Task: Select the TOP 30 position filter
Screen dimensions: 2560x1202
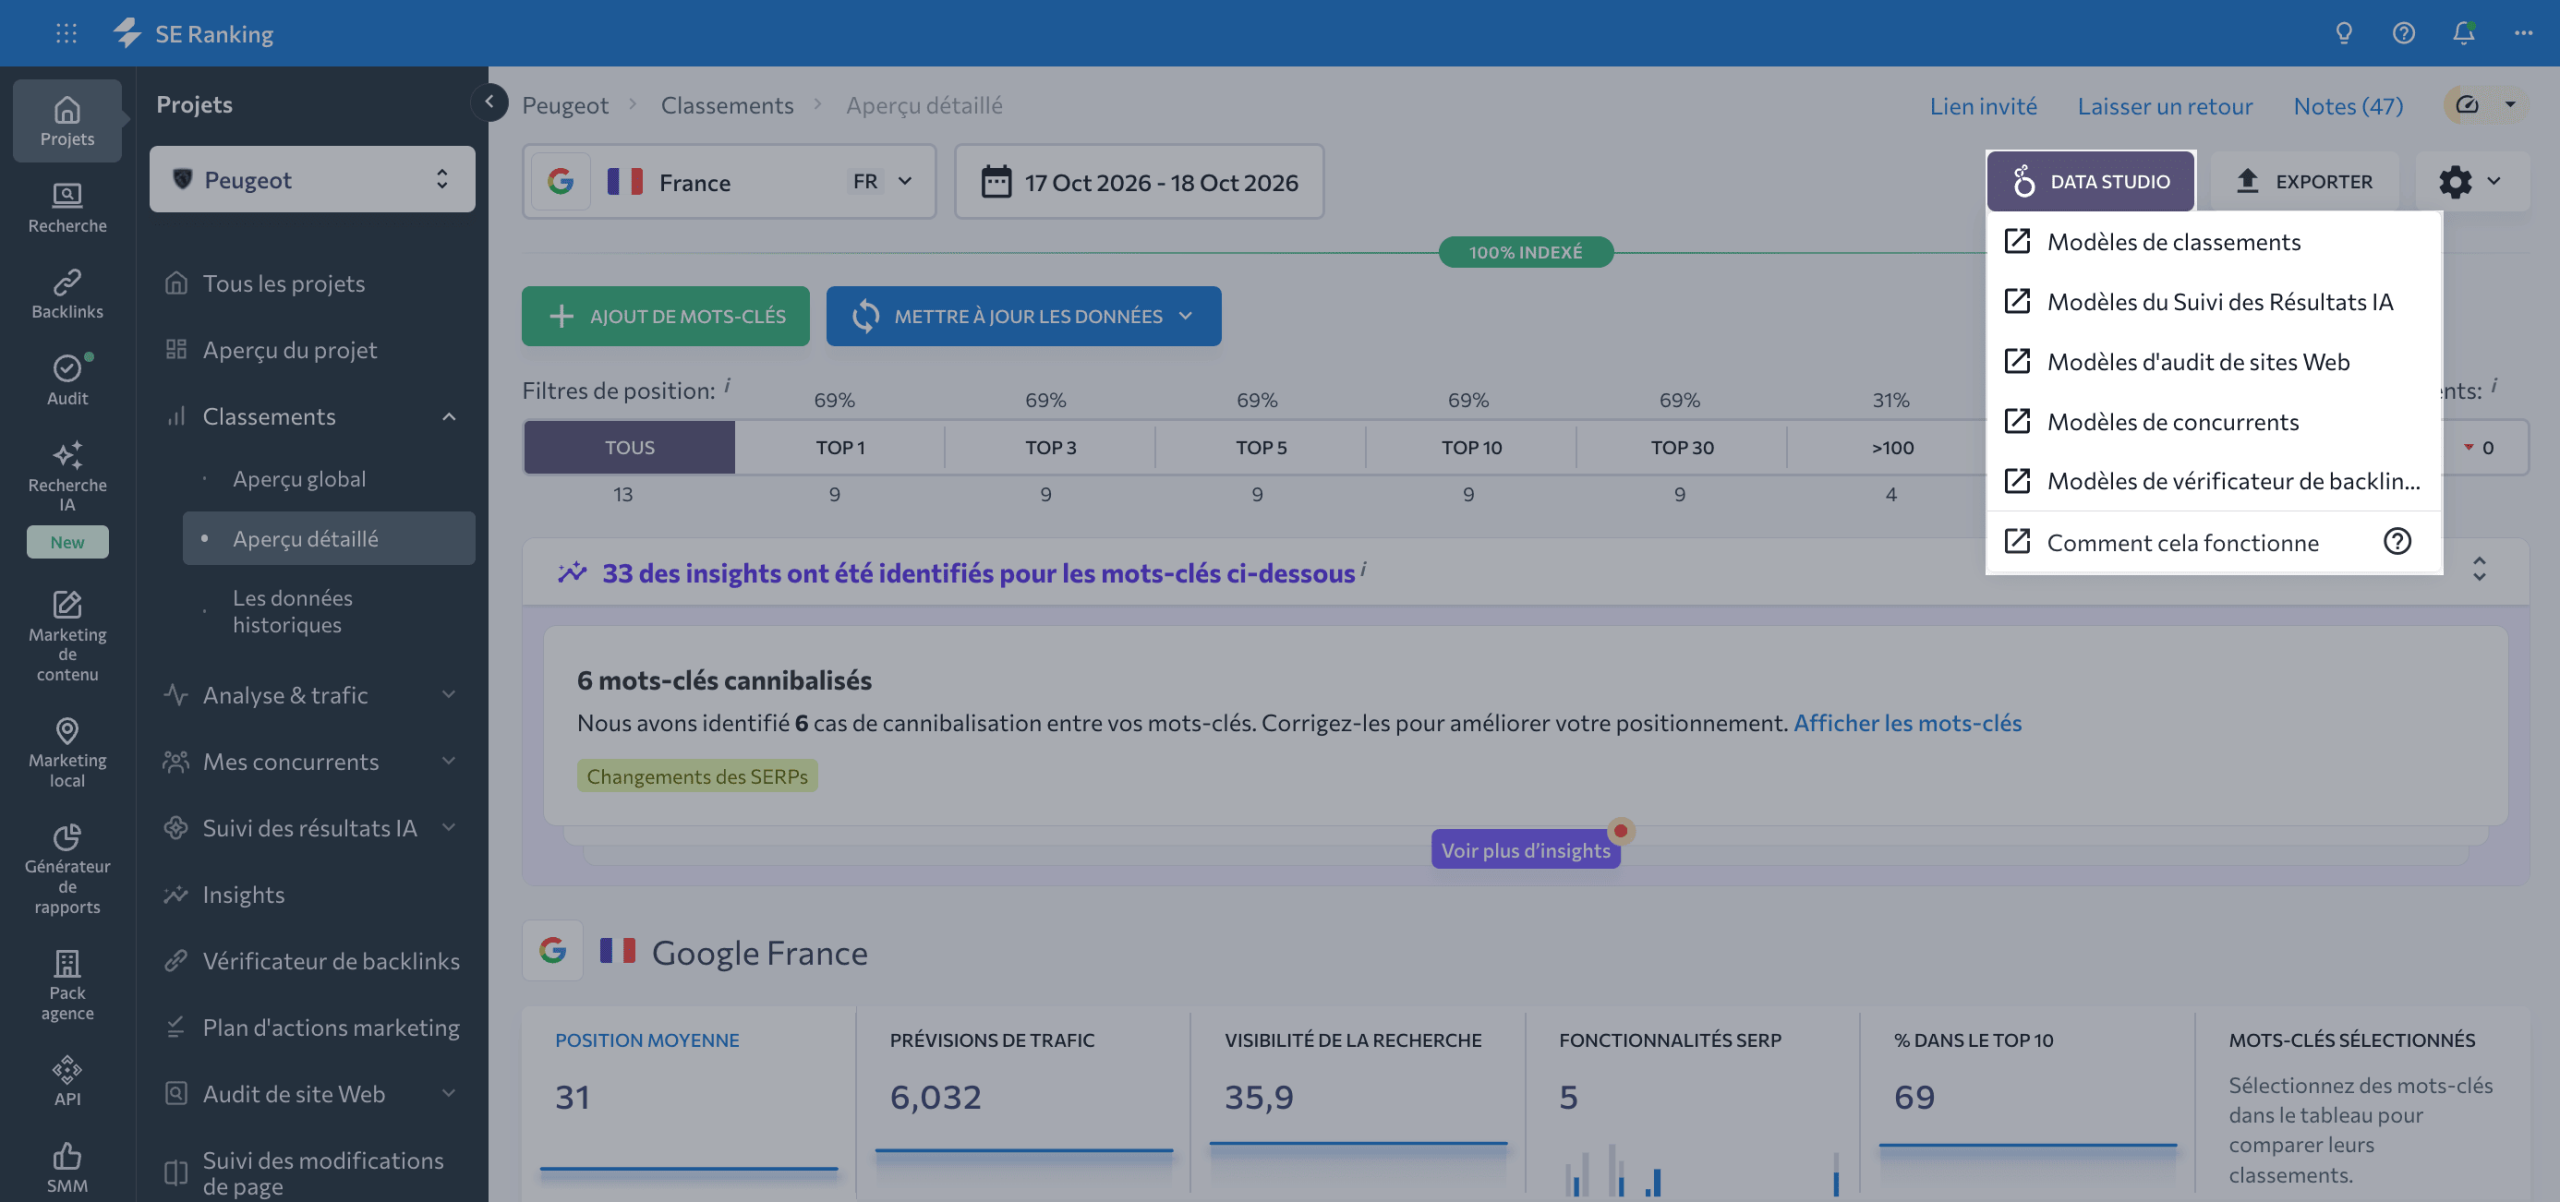Action: pyautogui.click(x=1682, y=447)
